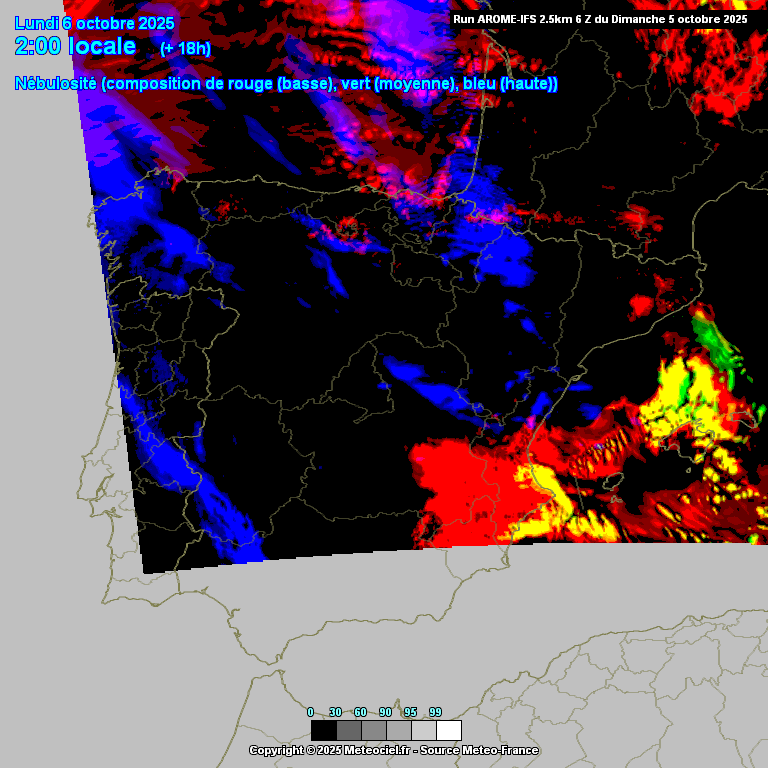Screen dimensions: 768x768
Task: Click the (+ 18h) forecast offset
Action: [x=185, y=48]
